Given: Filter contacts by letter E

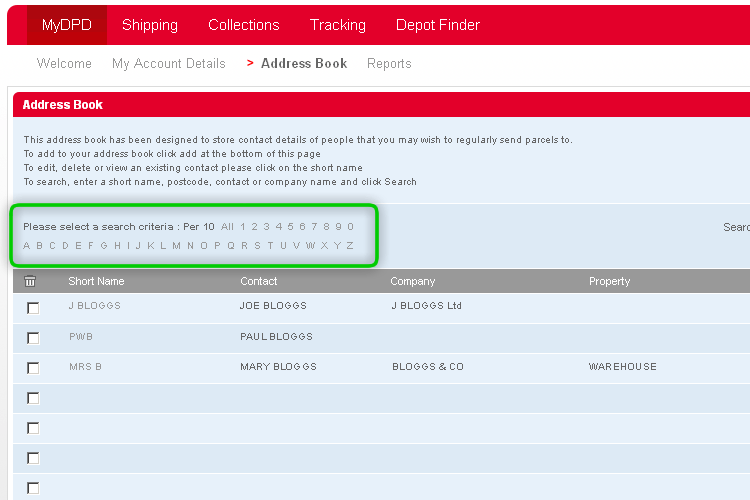Looking at the screenshot, I should 78,246.
